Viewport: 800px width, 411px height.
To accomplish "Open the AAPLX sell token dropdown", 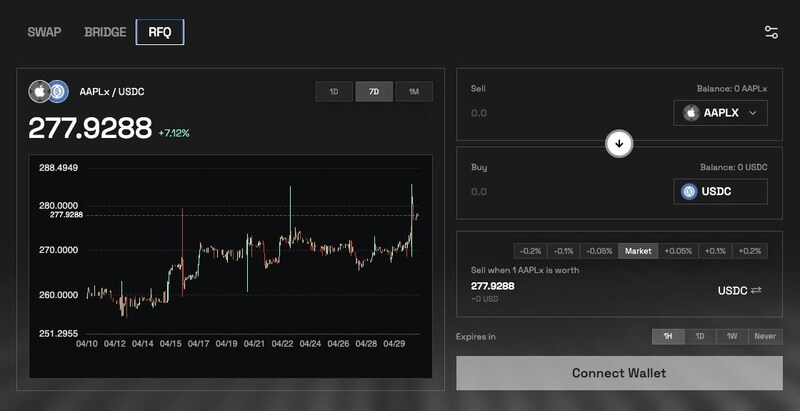I will click(x=720, y=113).
